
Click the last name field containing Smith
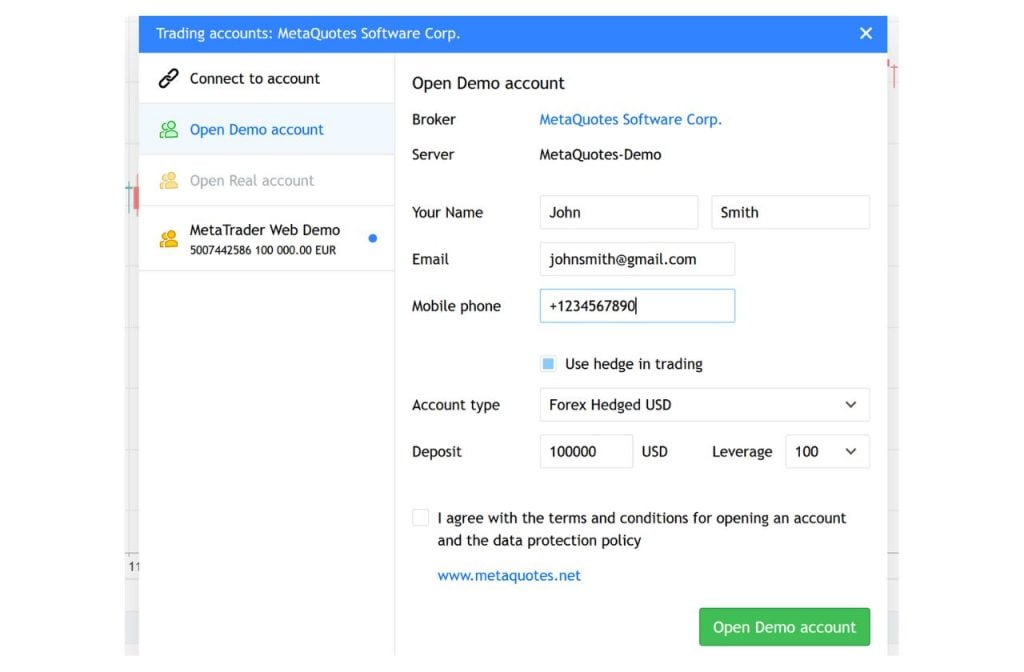click(x=790, y=212)
